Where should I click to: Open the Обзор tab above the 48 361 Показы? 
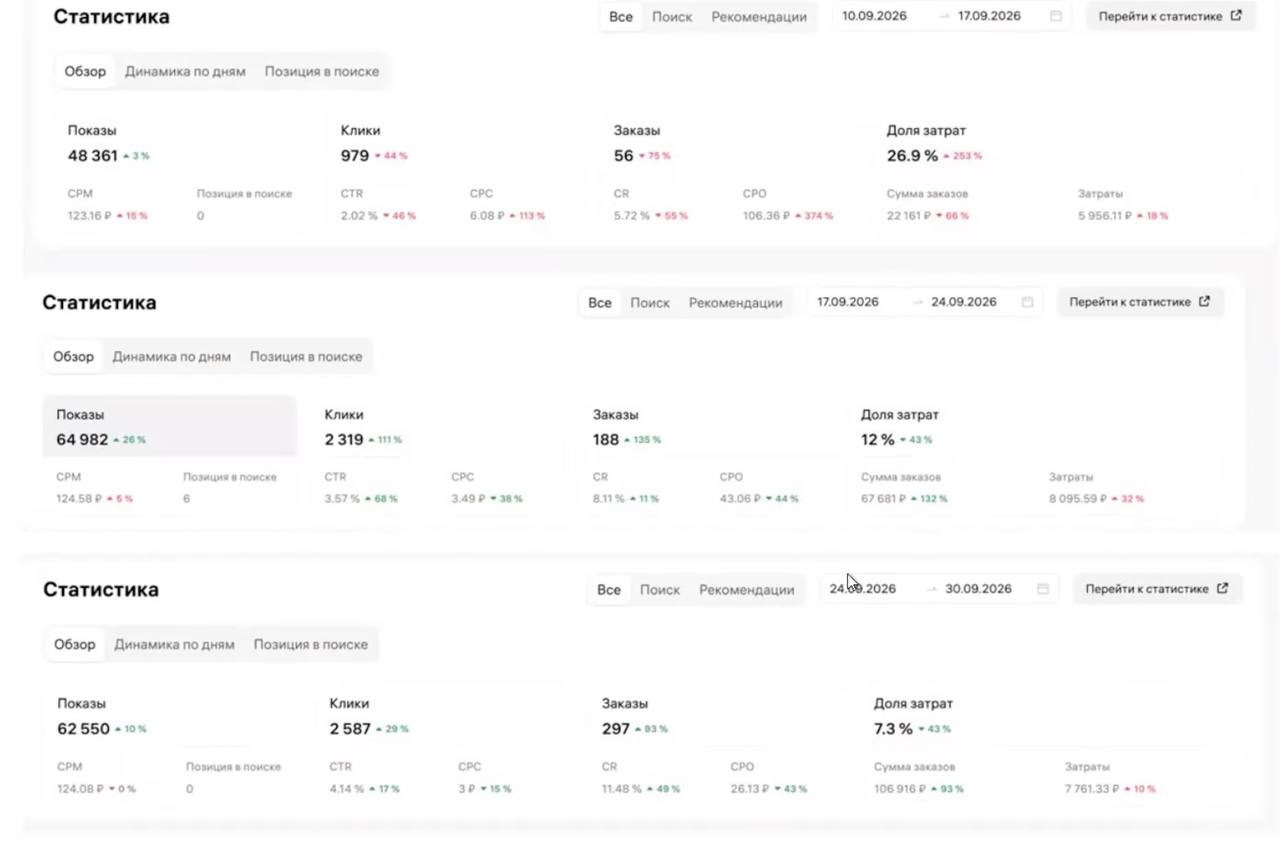[x=85, y=72]
